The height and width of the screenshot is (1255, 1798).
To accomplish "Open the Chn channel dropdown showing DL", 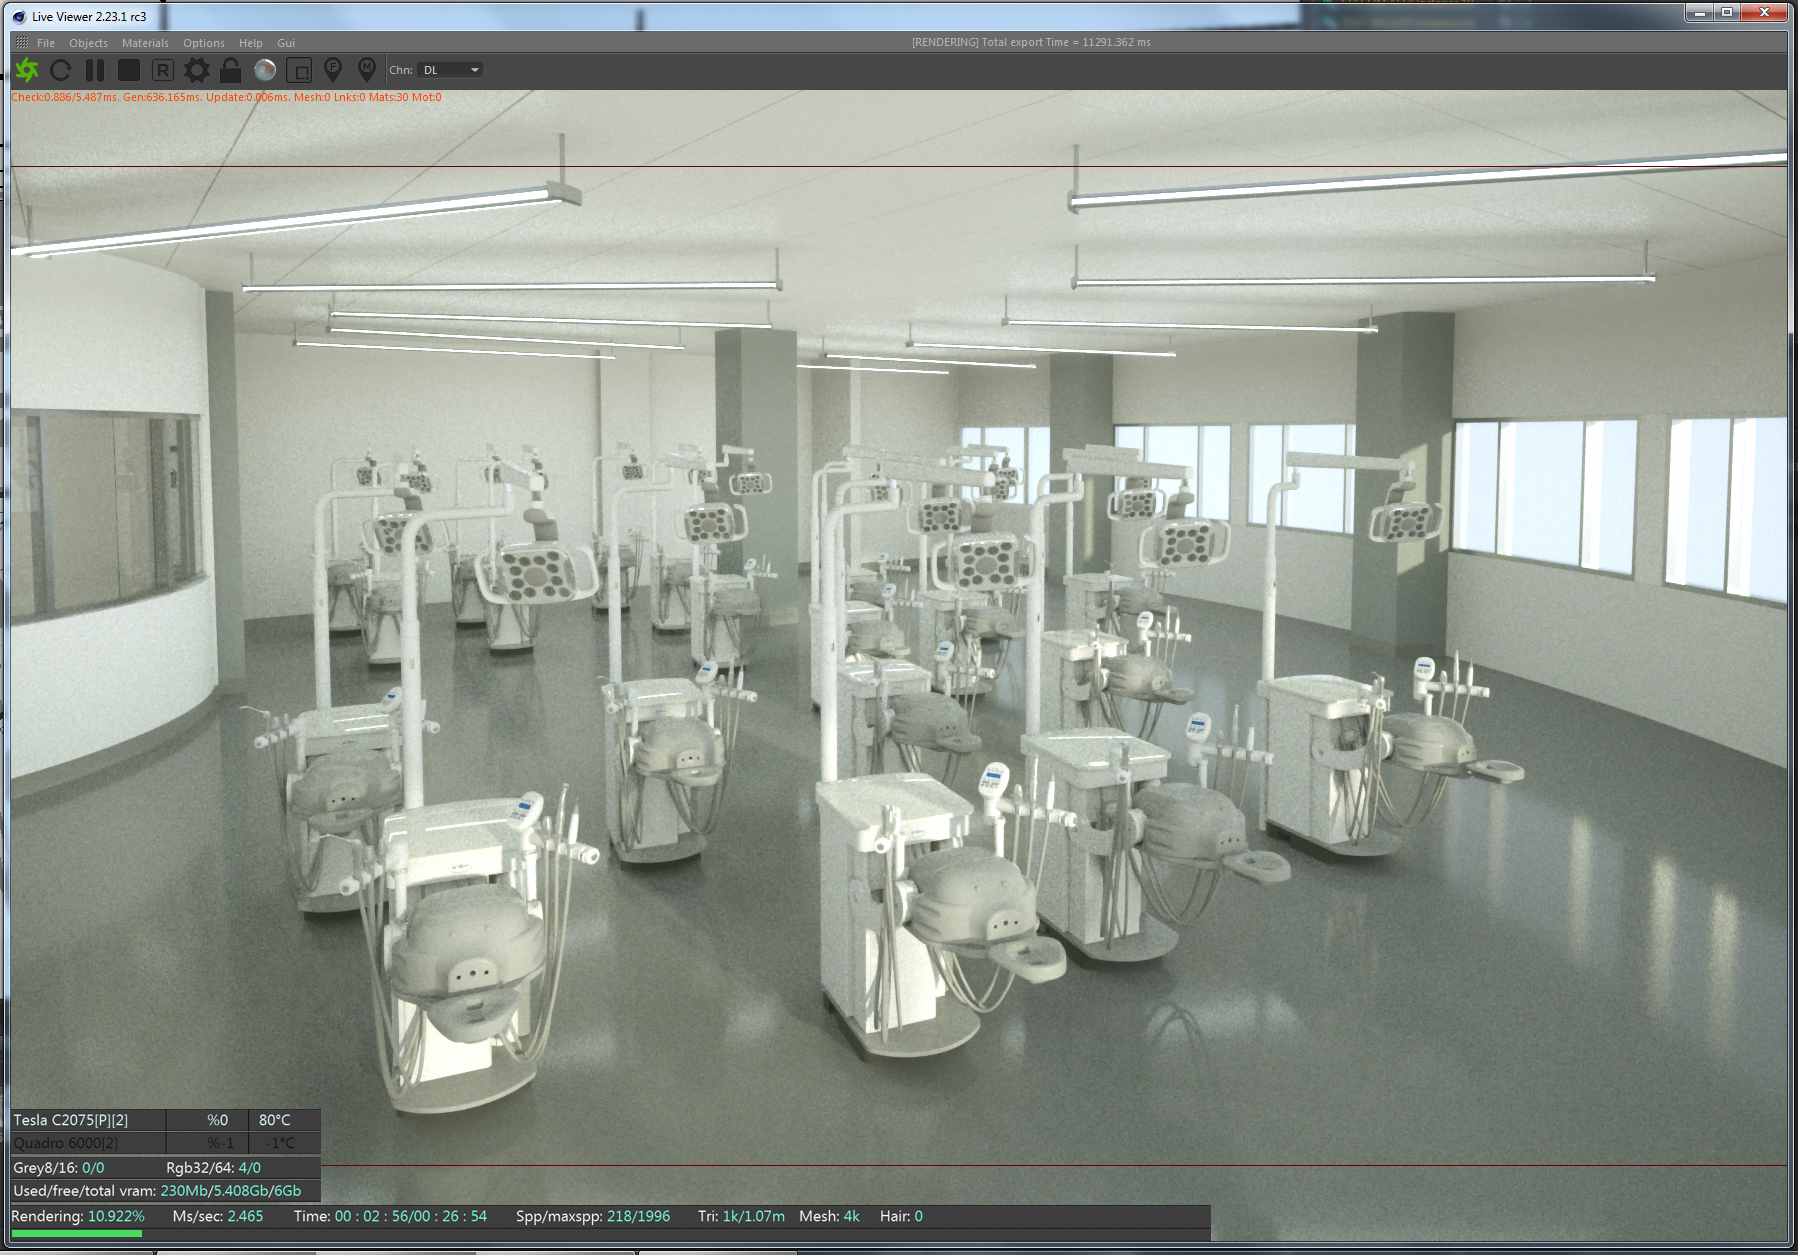I will [x=451, y=70].
